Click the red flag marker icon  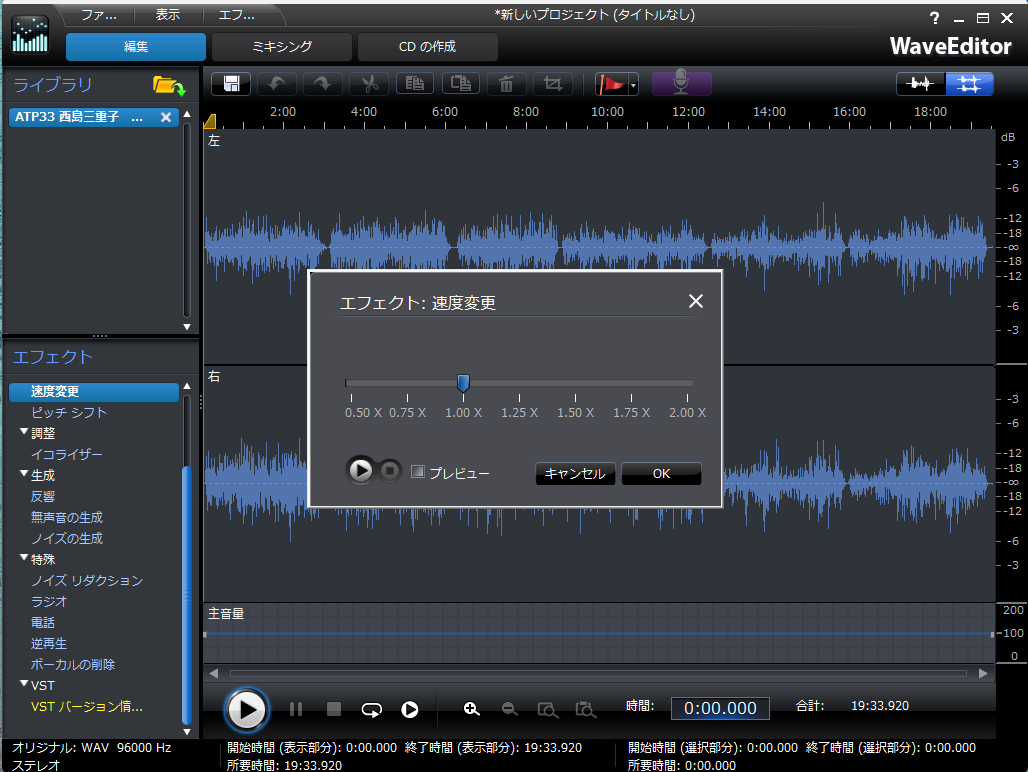tap(610, 84)
